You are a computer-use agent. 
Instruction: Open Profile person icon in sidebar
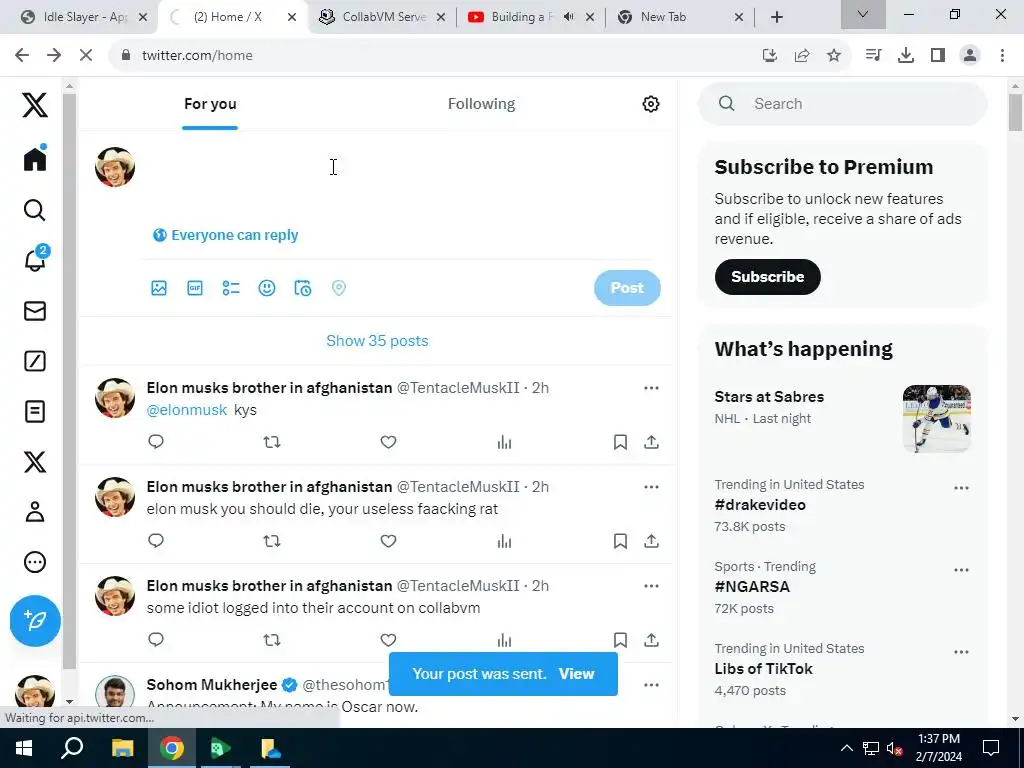(x=35, y=511)
